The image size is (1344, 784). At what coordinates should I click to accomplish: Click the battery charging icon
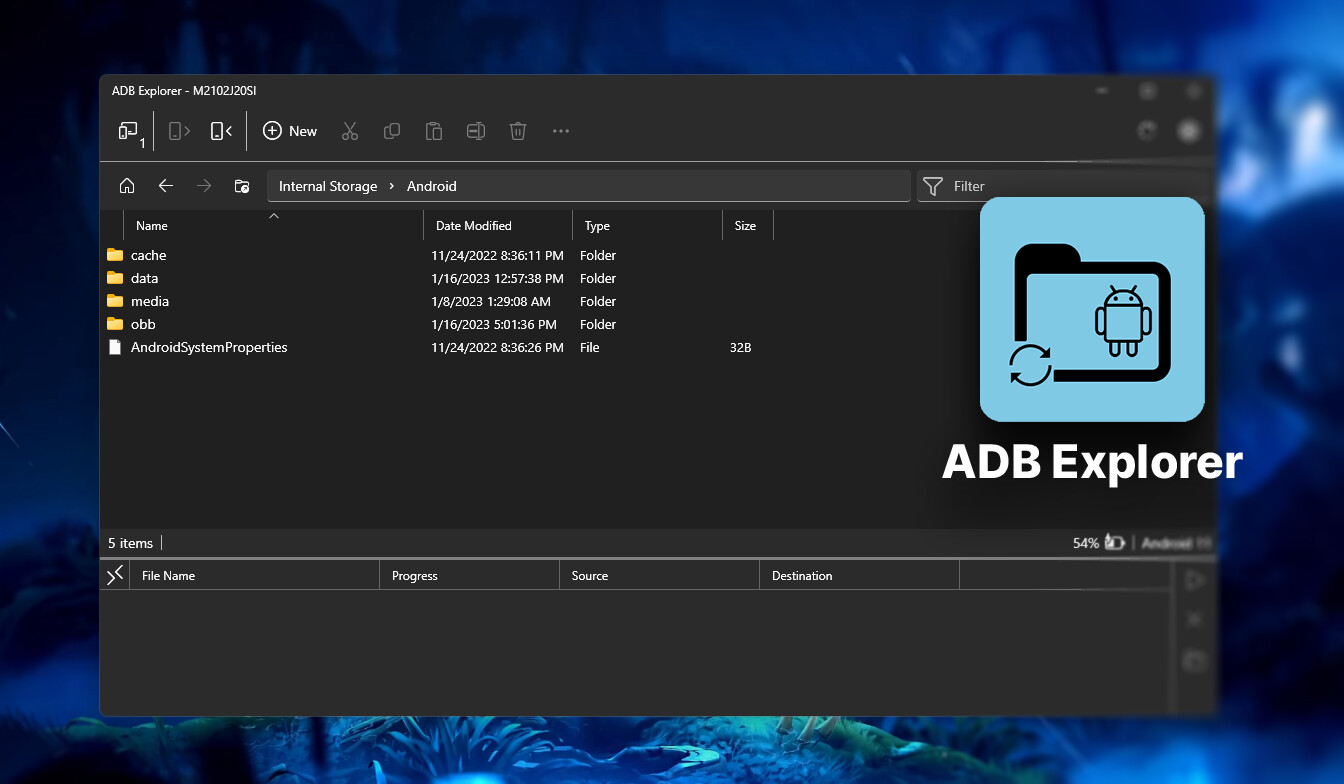click(1116, 543)
